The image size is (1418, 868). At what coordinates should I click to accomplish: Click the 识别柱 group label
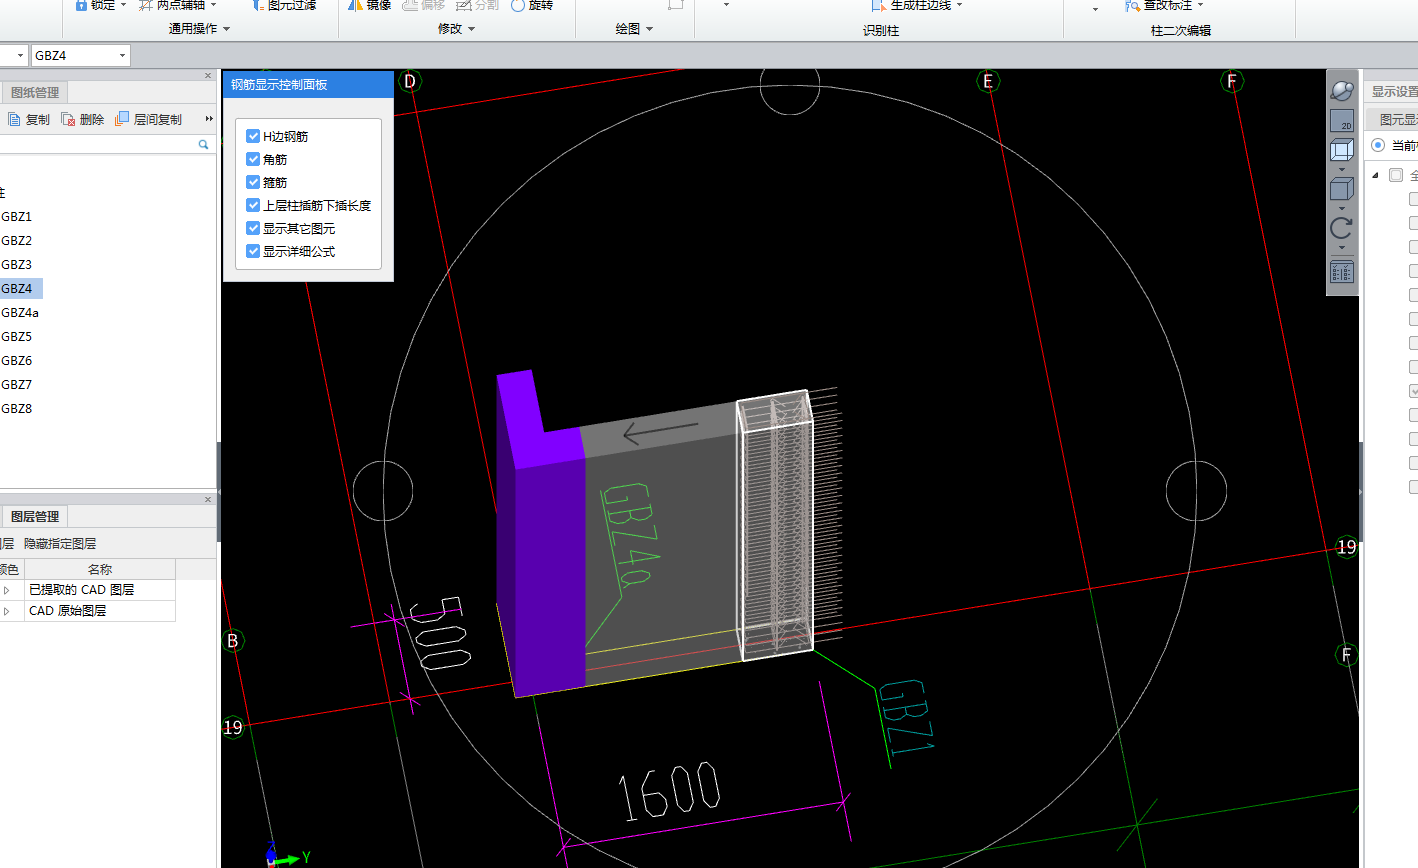tap(881, 31)
